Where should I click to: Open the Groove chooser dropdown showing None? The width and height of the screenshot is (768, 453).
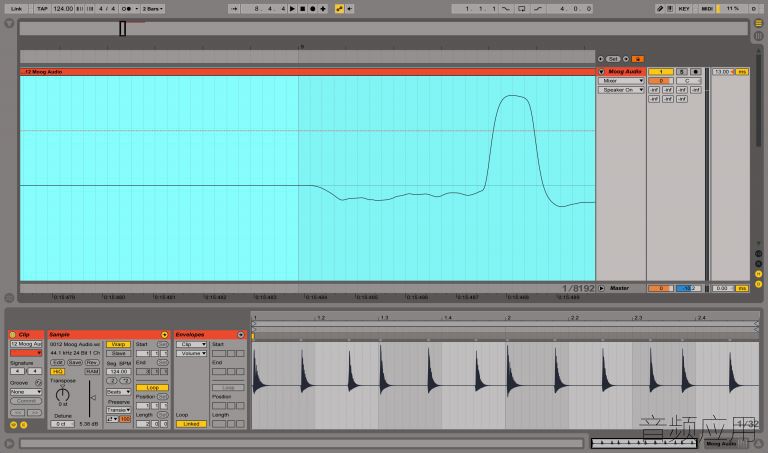pos(26,392)
